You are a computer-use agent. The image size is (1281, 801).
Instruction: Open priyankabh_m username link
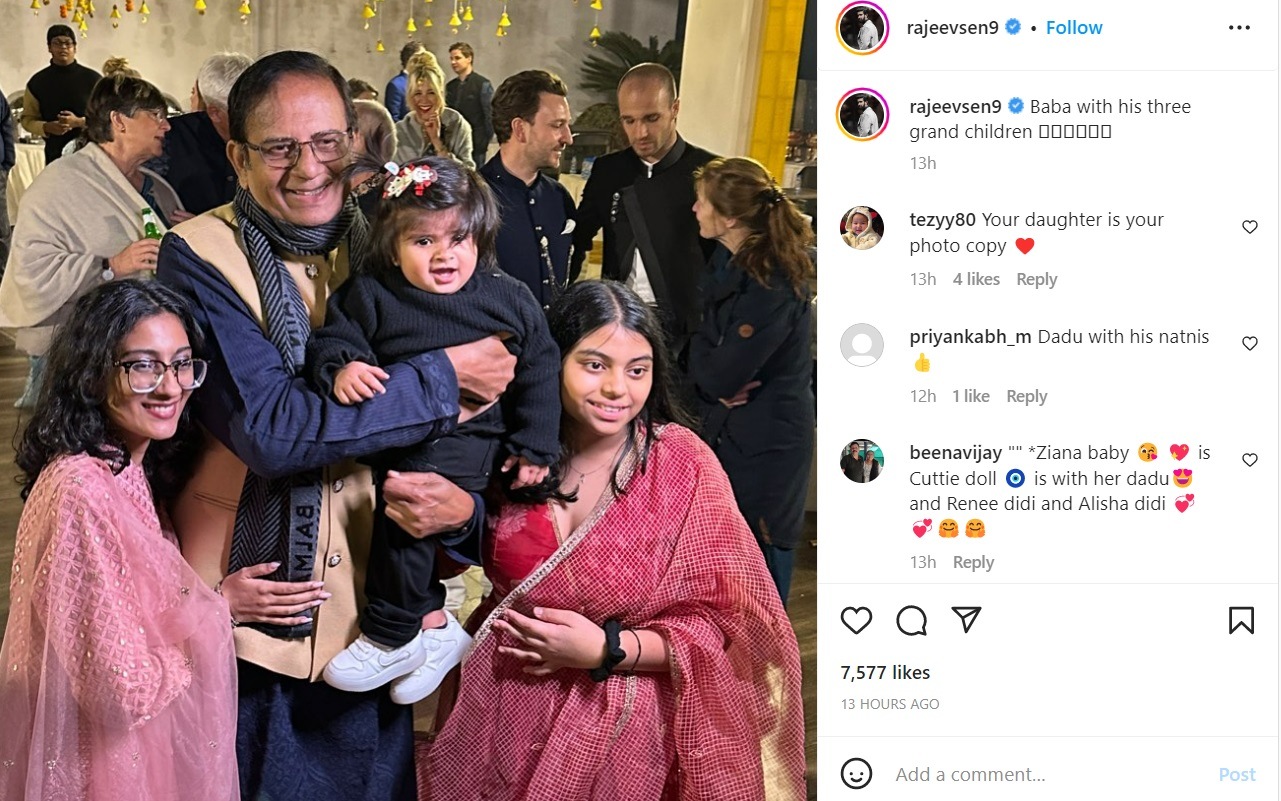[970, 337]
